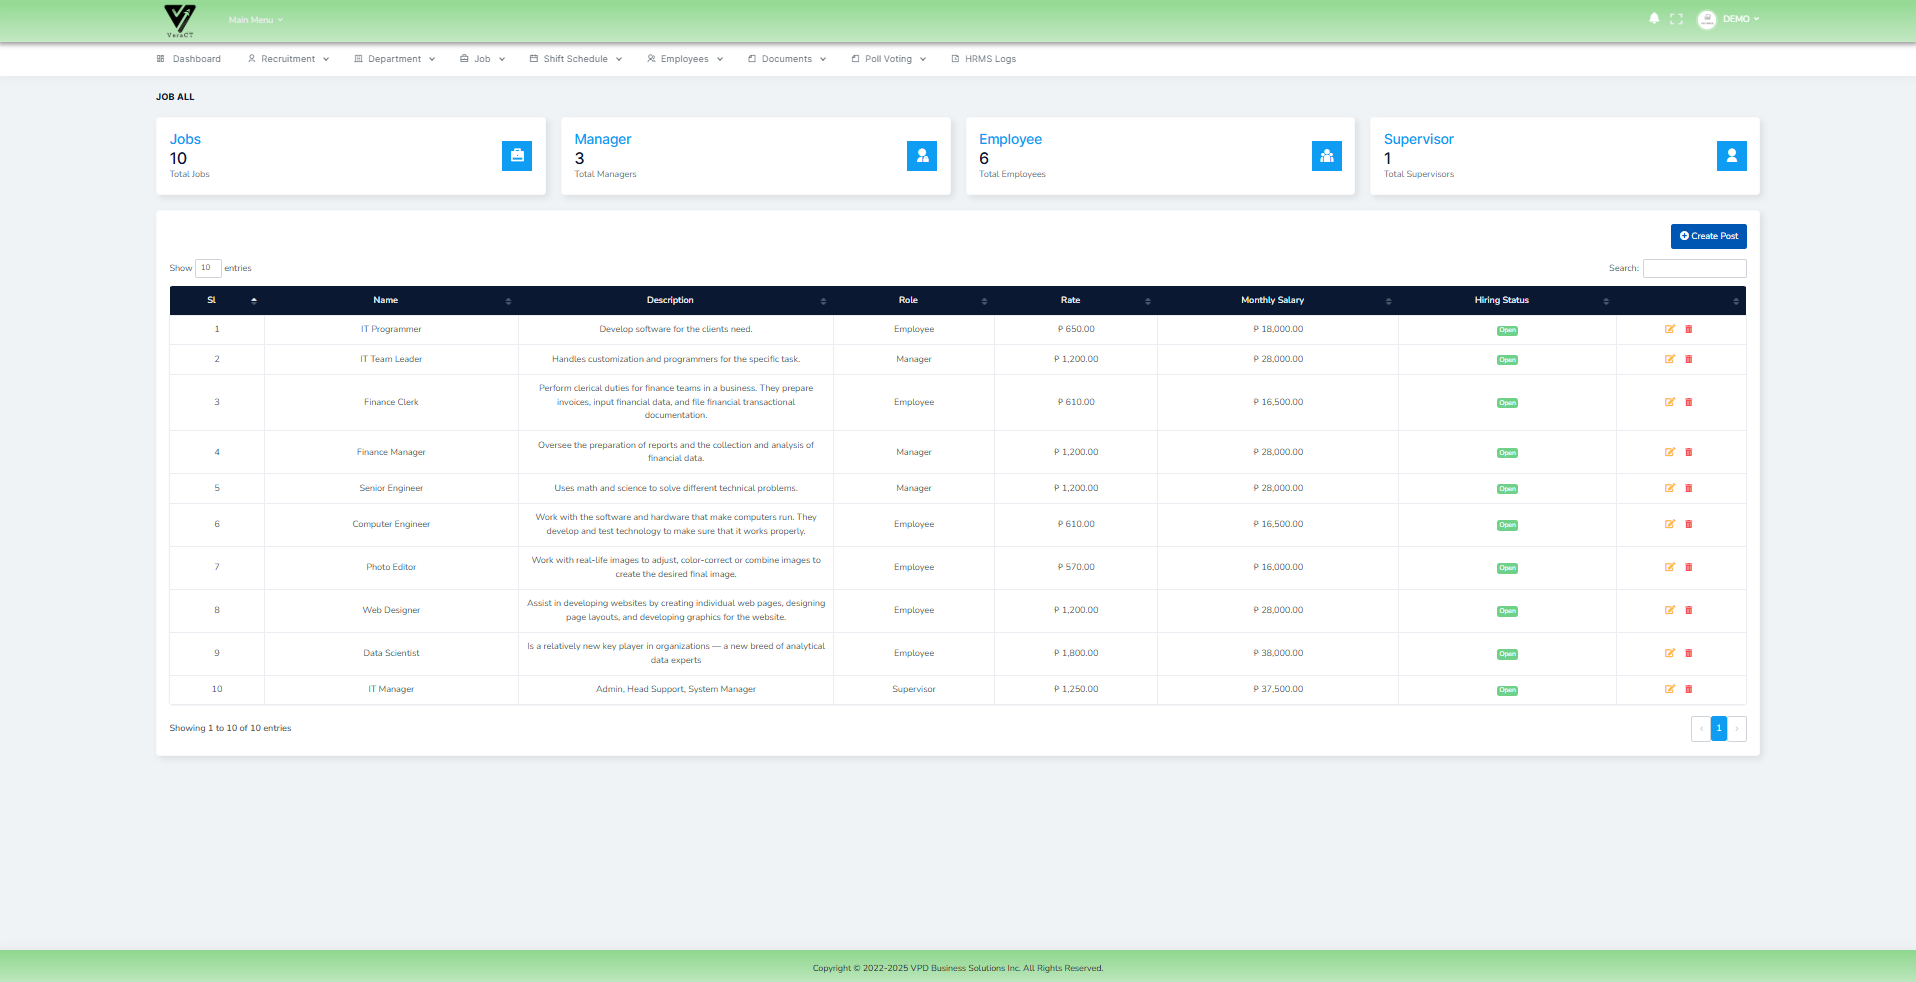The height and width of the screenshot is (982, 1916).
Task: Click the user avatar icon in navbar
Action: 1705,18
